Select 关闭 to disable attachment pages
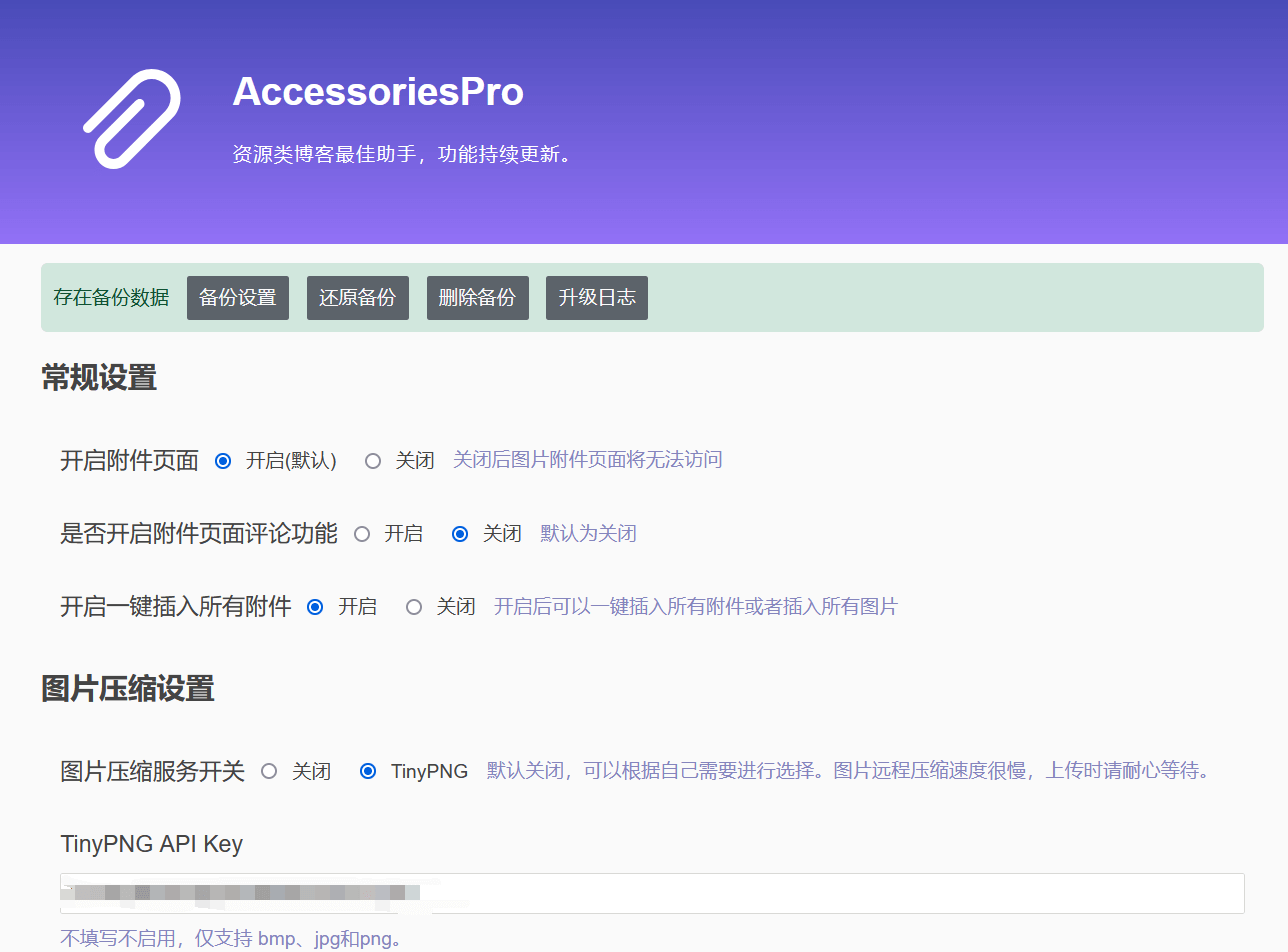 coord(372,460)
